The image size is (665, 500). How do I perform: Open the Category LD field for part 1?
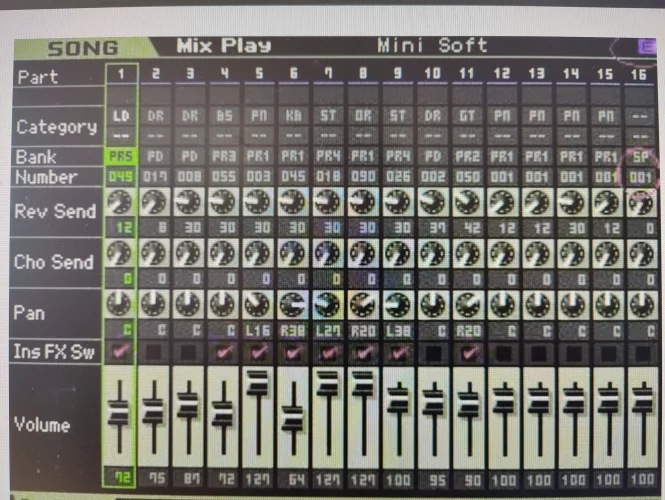[119, 116]
